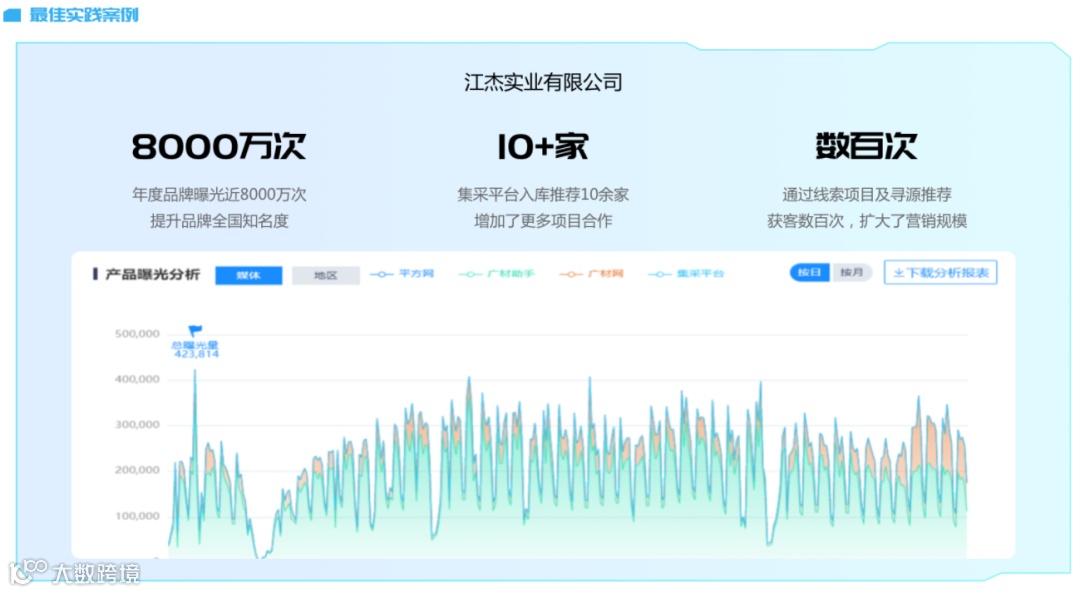Viewport: 1080px width, 593px height.
Task: Select the 媒体 tab in exposure analysis
Action: 249,275
